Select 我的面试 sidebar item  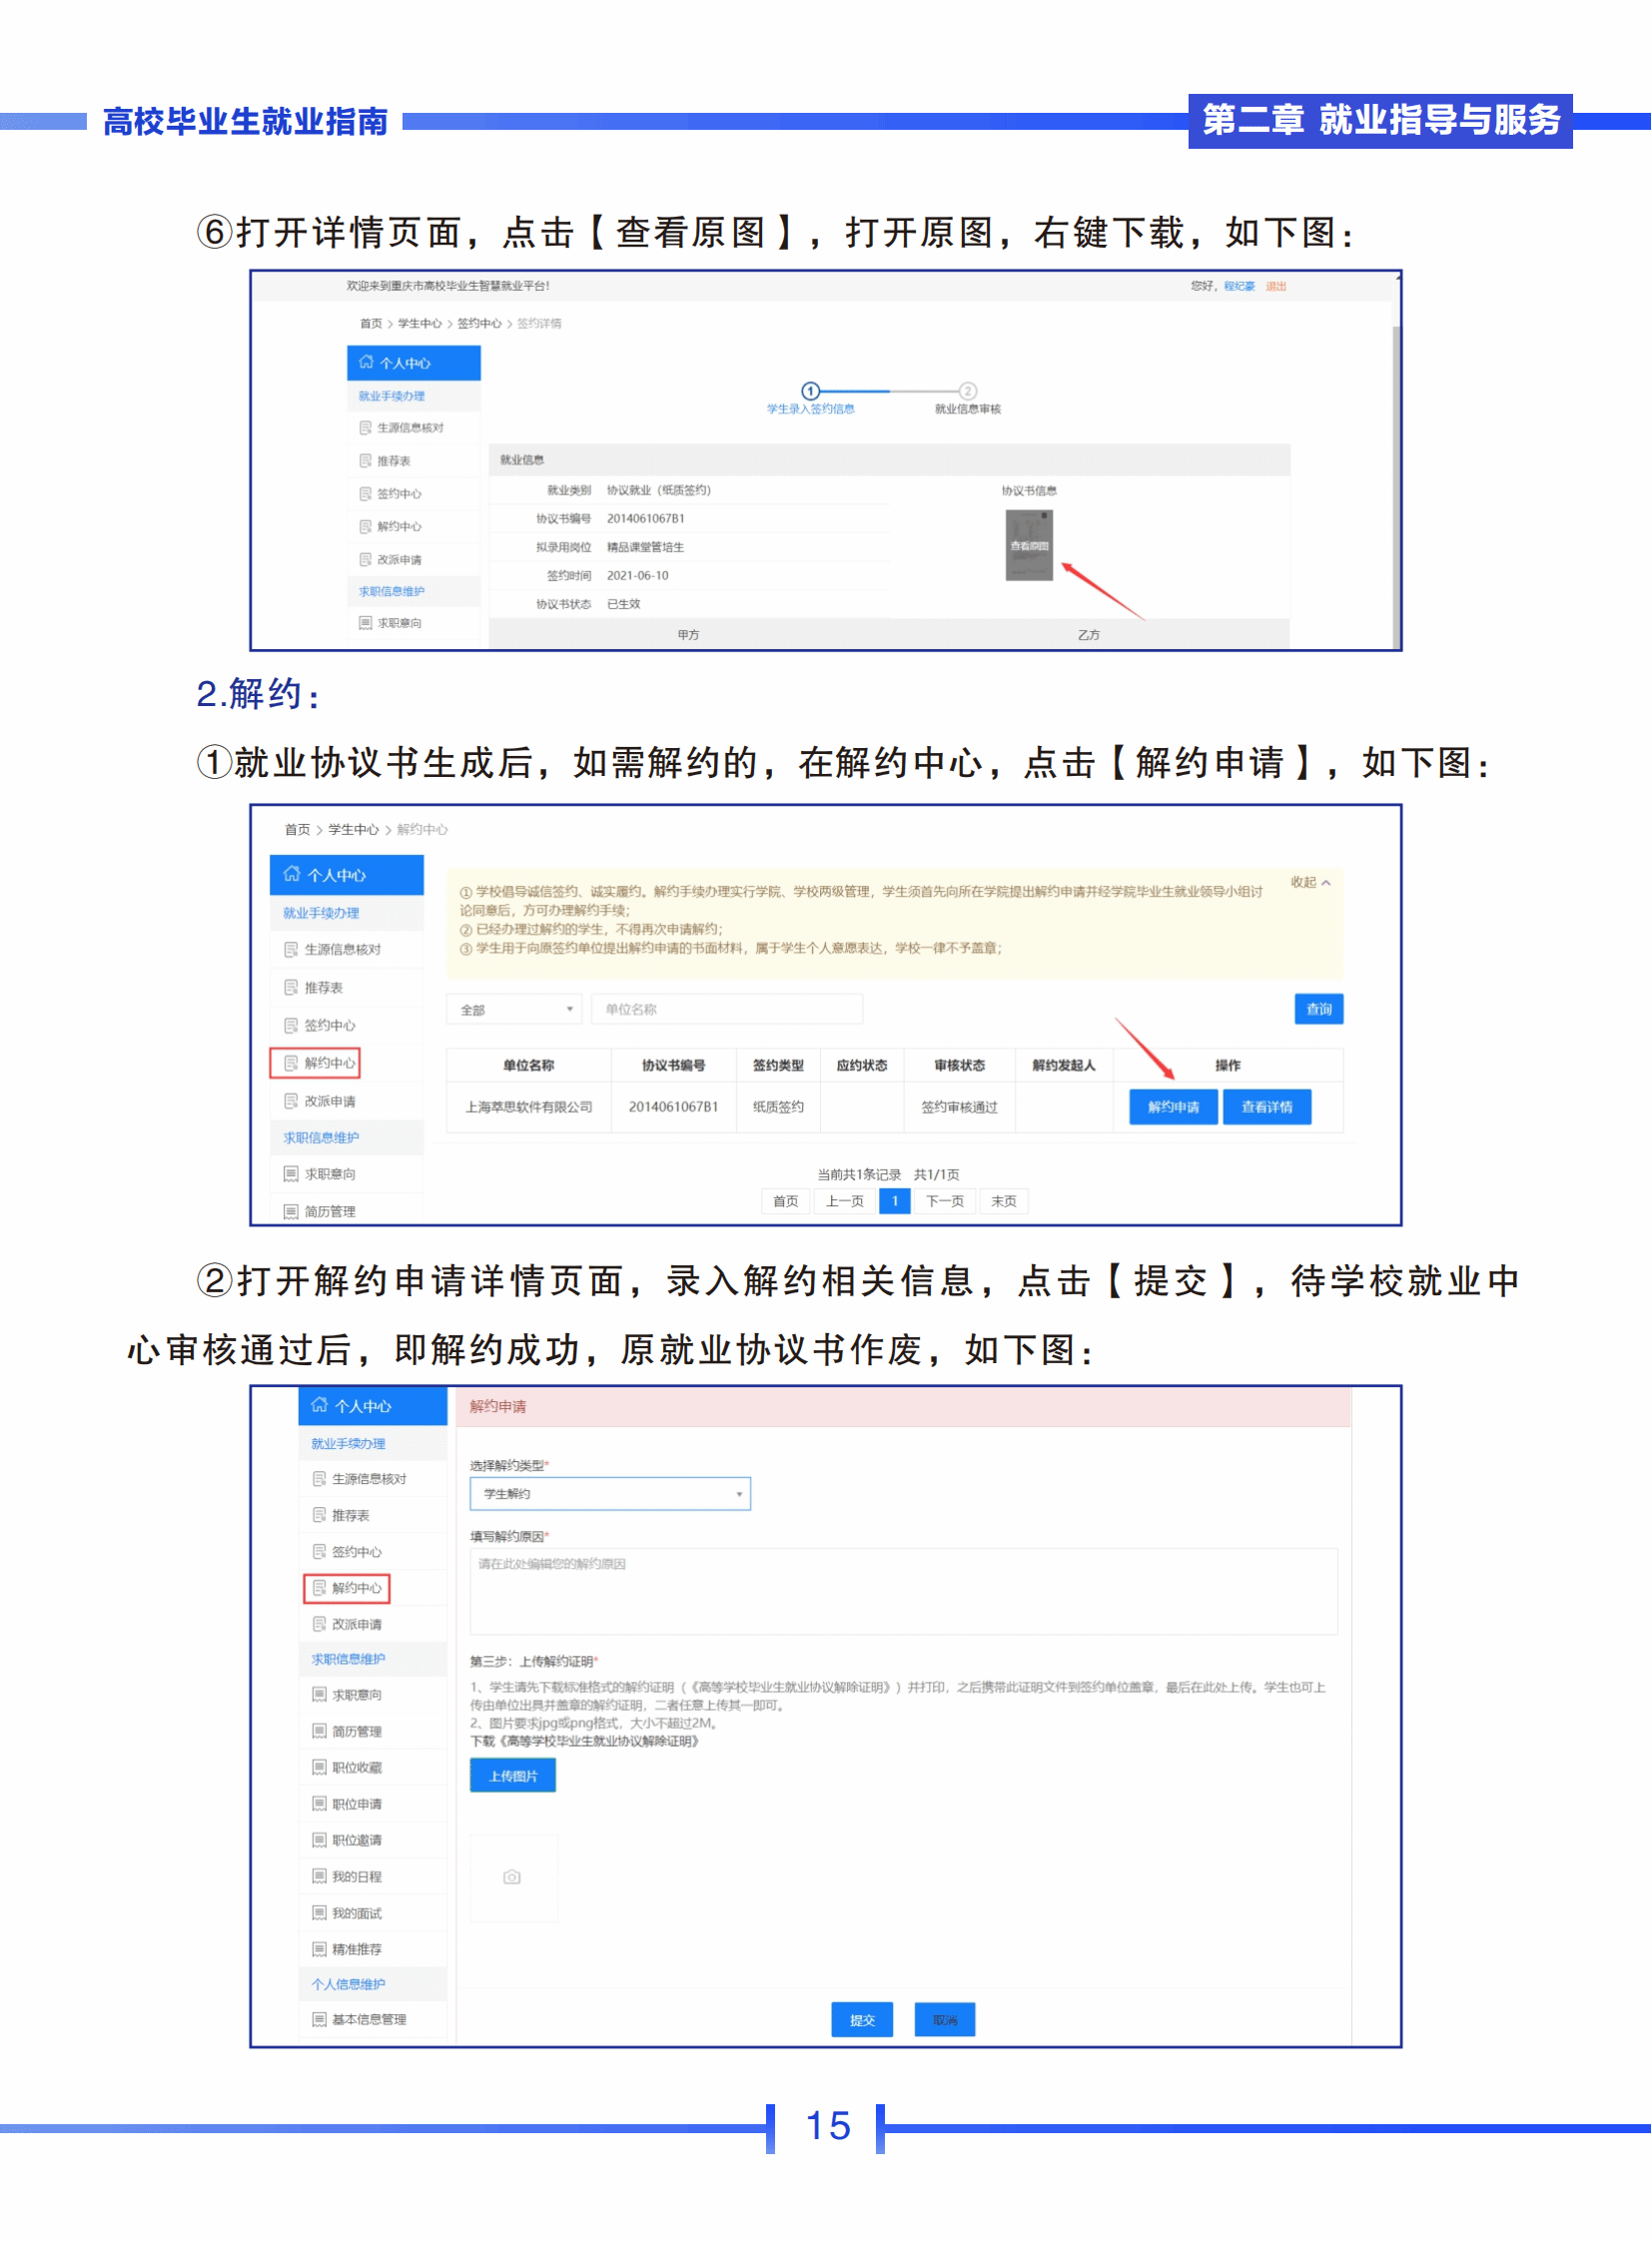[x=356, y=1913]
